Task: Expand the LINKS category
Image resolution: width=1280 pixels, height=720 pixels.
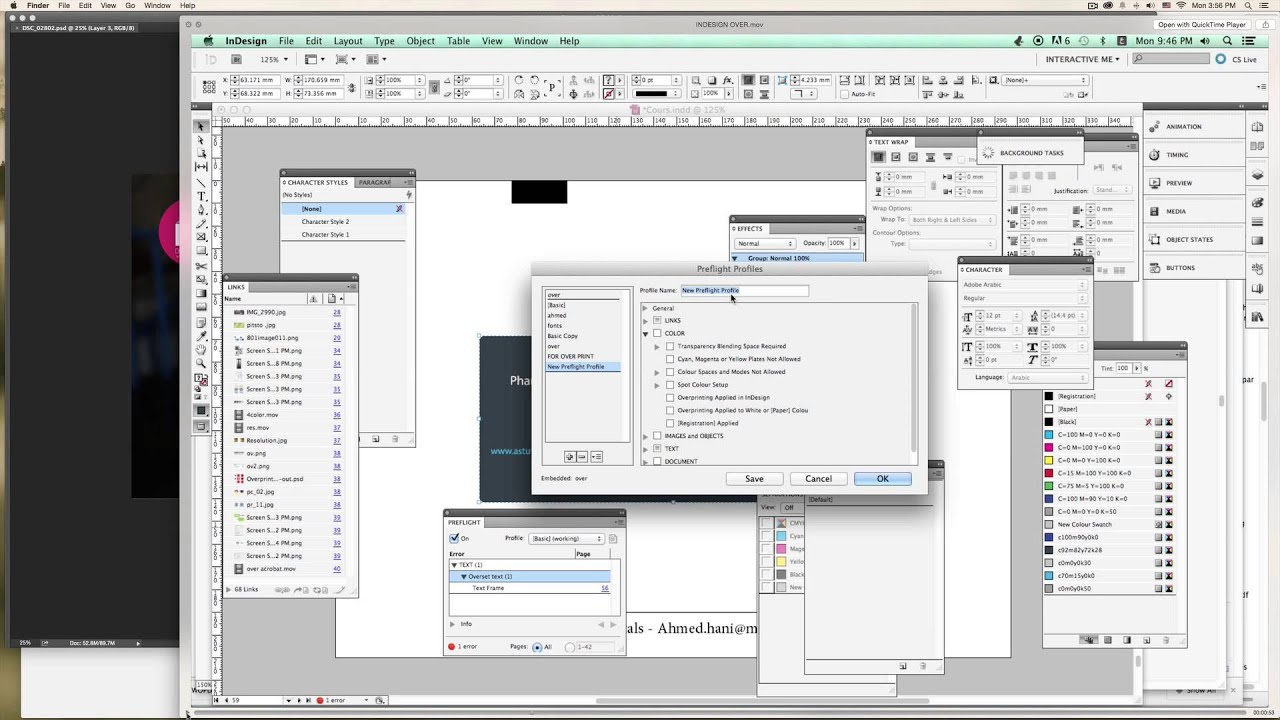Action: pyautogui.click(x=646, y=321)
